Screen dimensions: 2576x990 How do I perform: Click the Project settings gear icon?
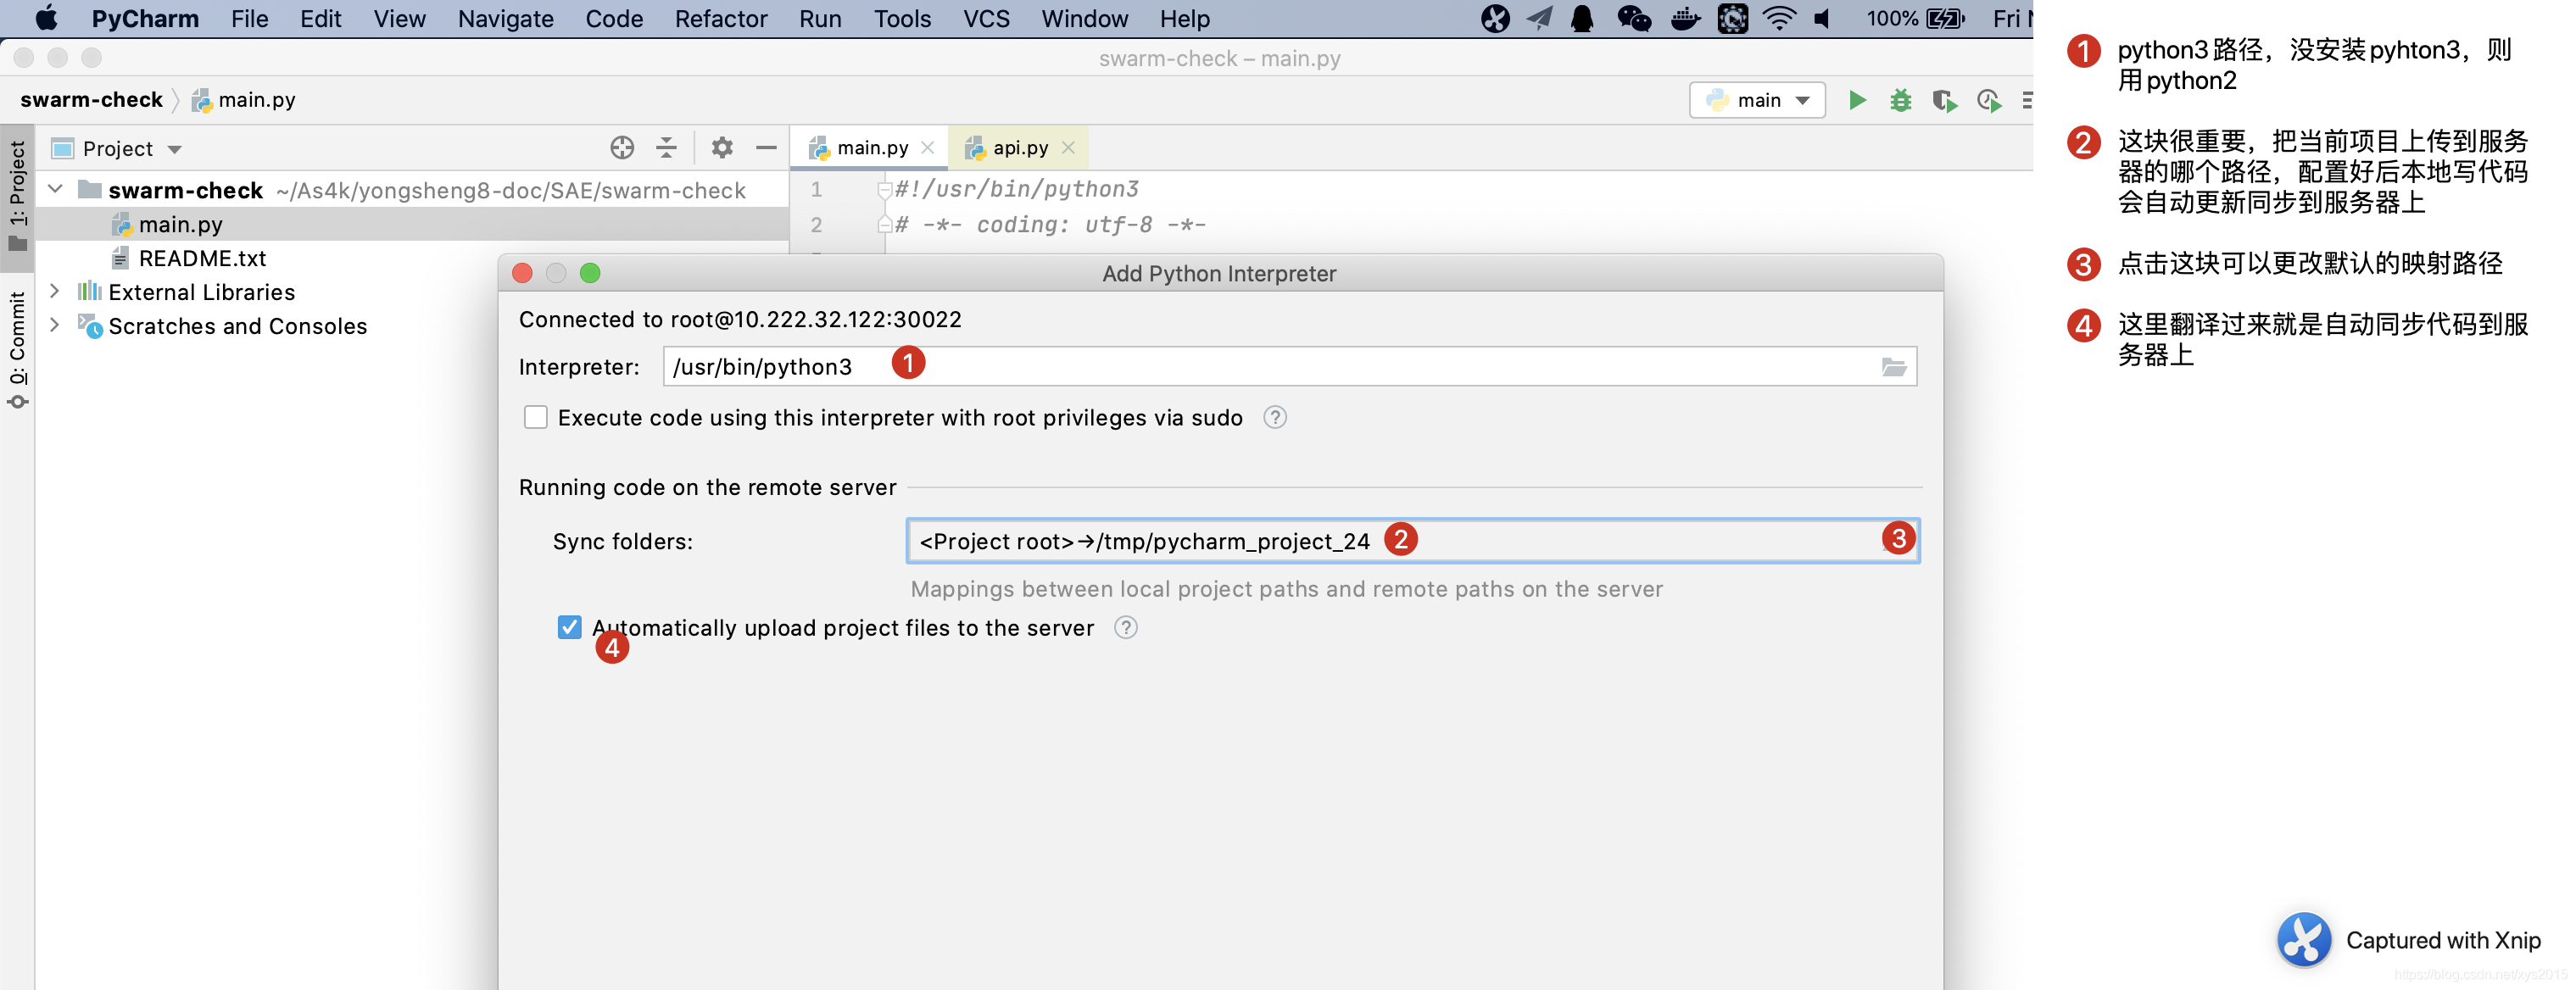point(722,147)
